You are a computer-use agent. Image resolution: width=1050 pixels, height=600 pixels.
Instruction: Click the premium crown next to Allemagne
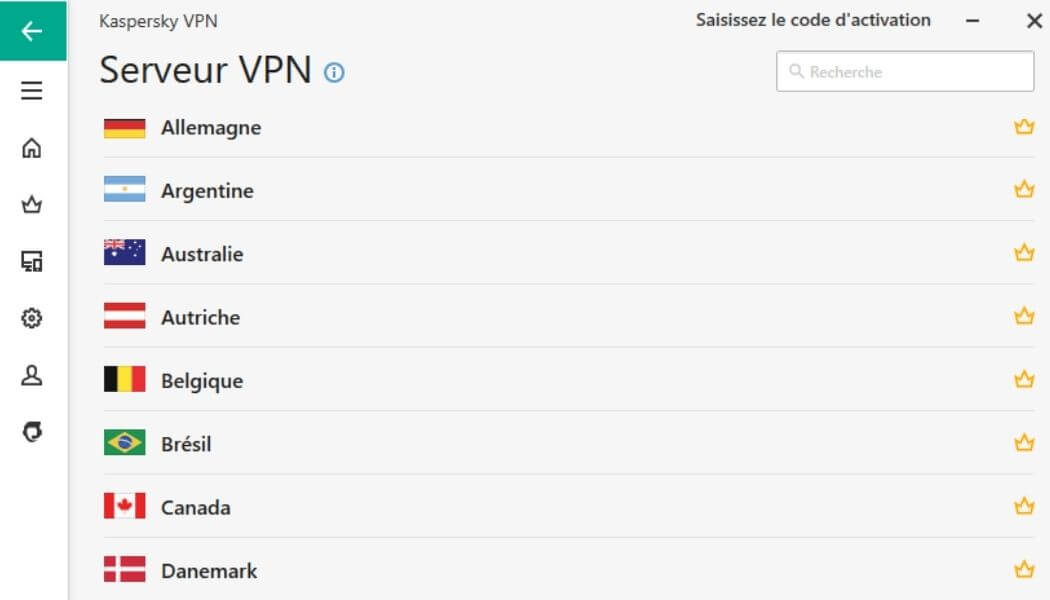pyautogui.click(x=1023, y=127)
